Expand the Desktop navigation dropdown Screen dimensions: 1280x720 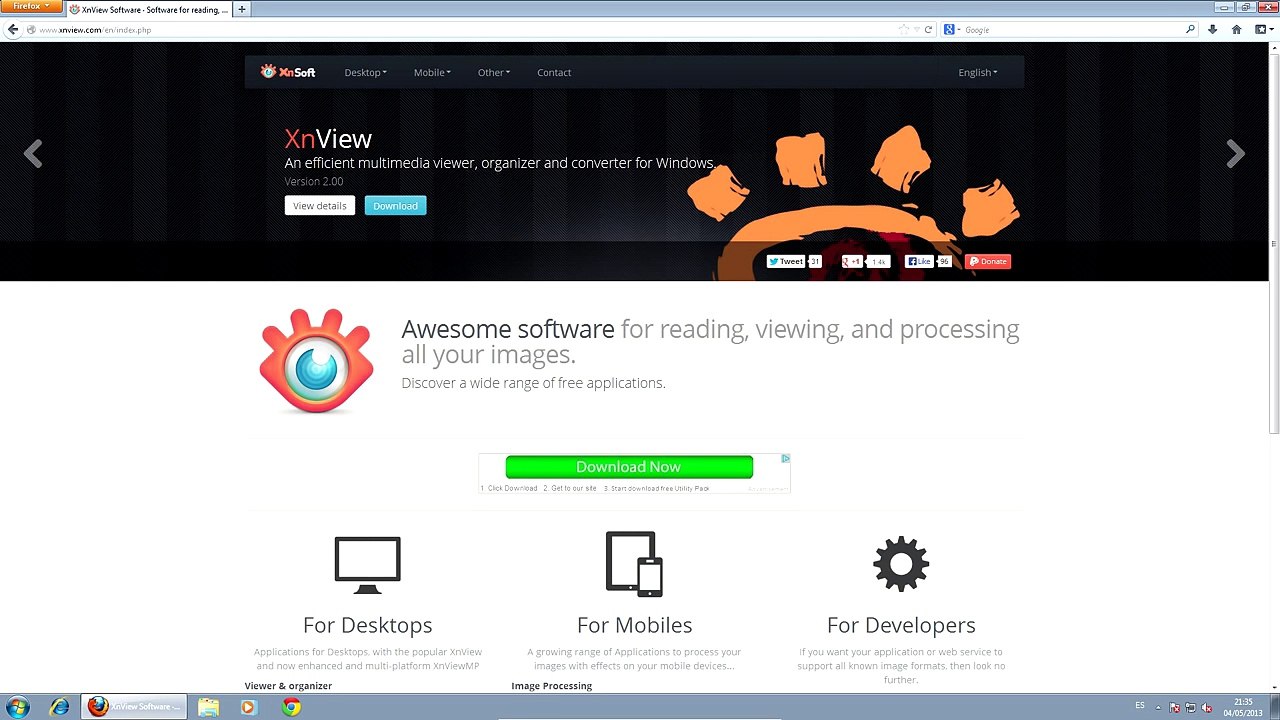(365, 72)
